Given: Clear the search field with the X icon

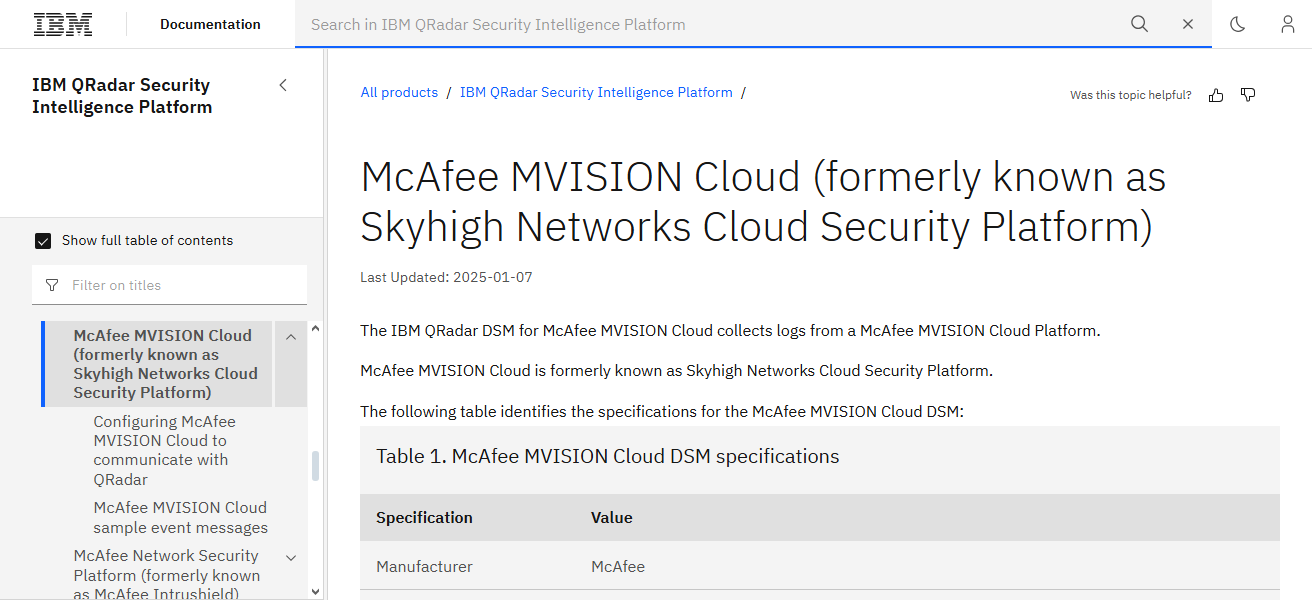Looking at the screenshot, I should pos(1187,24).
